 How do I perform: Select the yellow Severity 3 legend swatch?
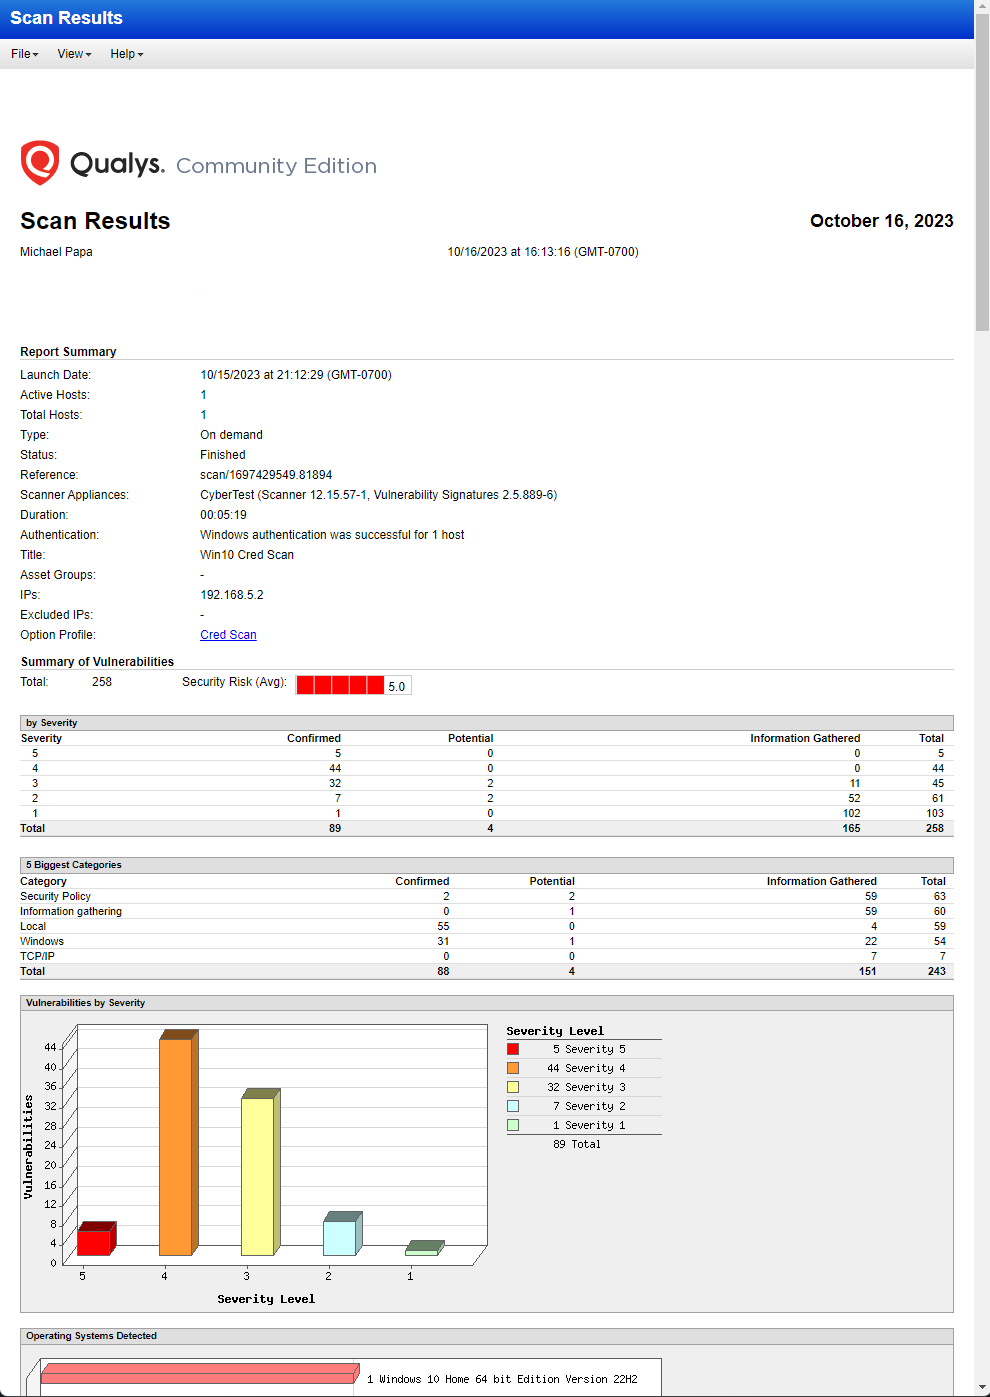513,1086
